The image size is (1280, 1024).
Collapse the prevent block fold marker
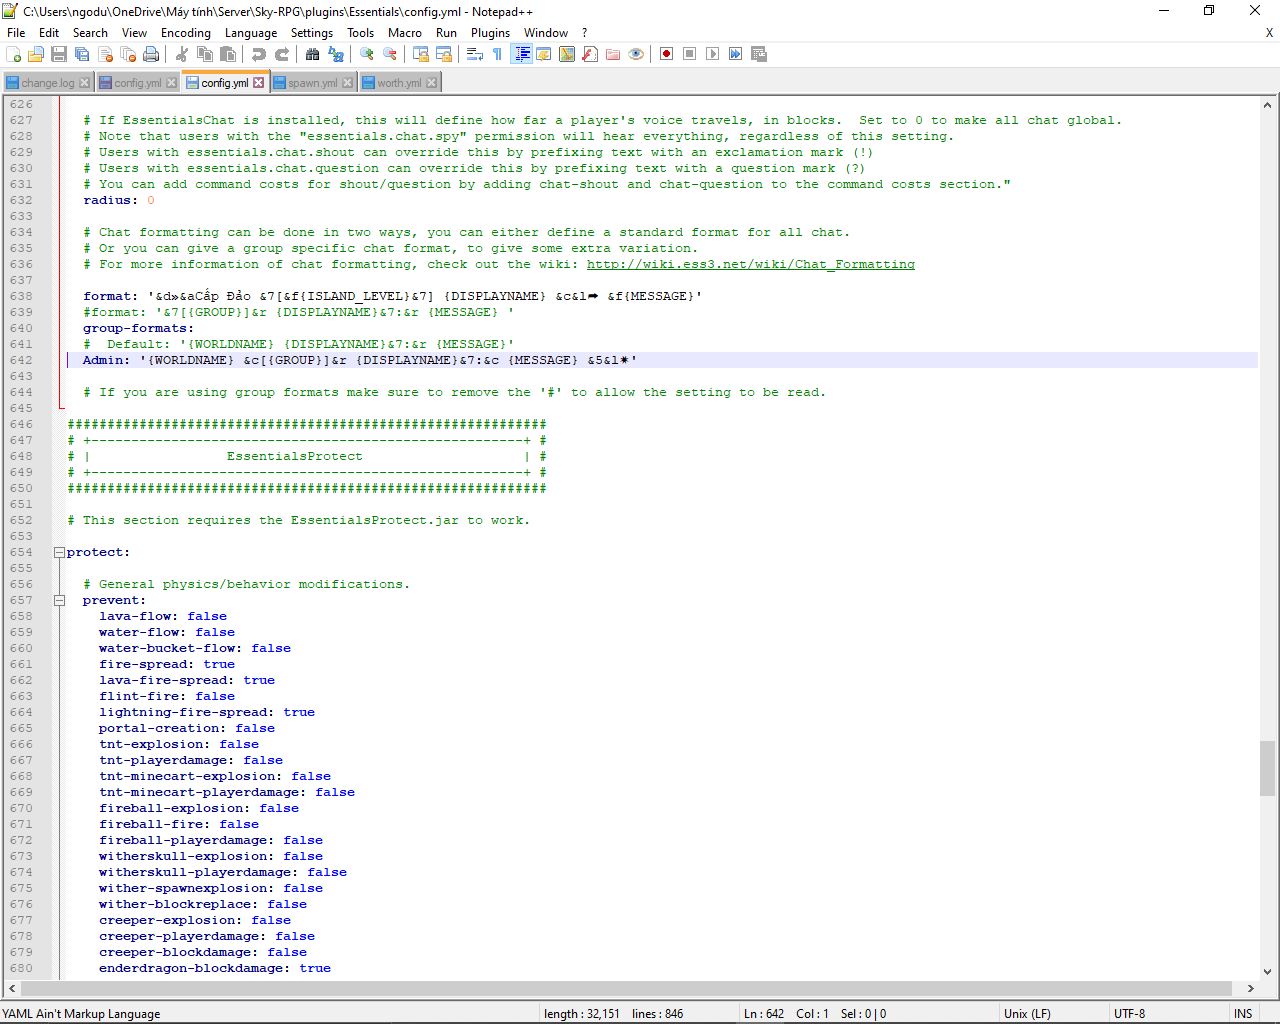(x=59, y=600)
